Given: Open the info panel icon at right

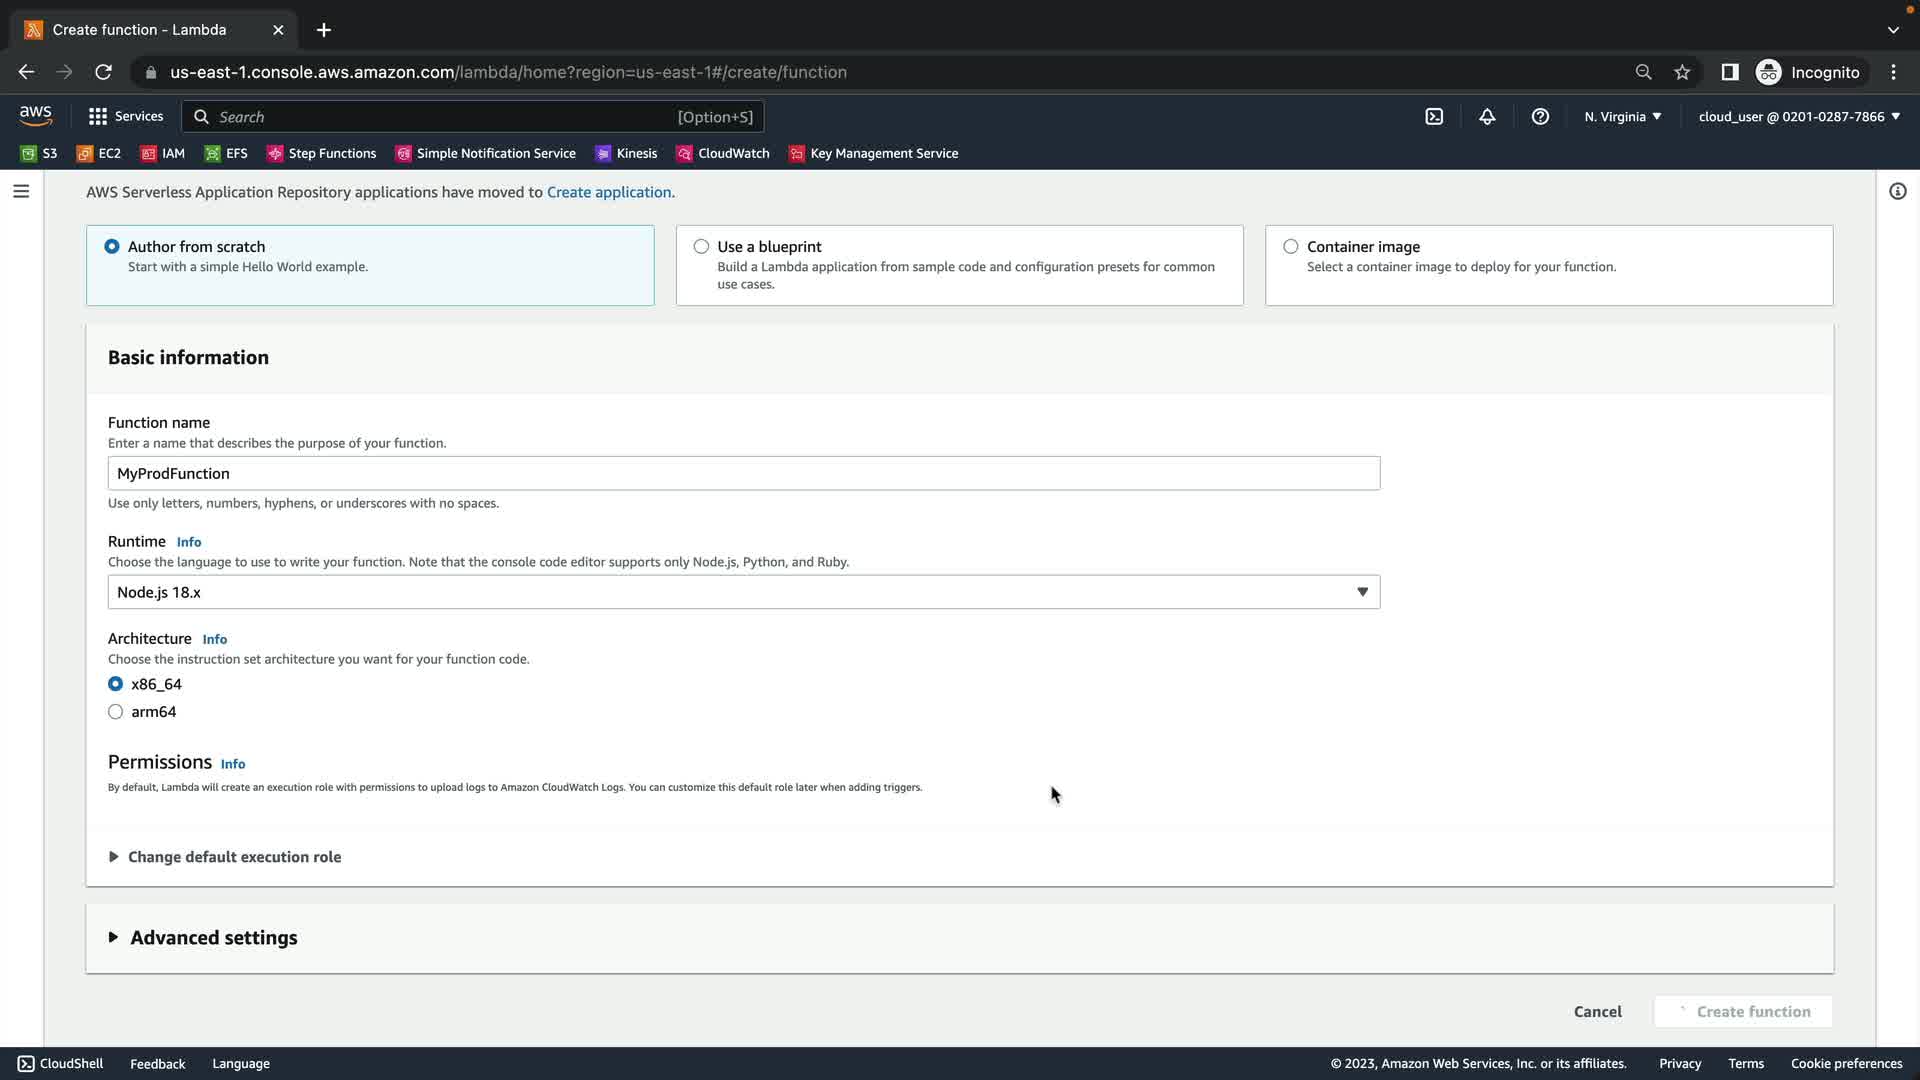Looking at the screenshot, I should coord(1897,191).
